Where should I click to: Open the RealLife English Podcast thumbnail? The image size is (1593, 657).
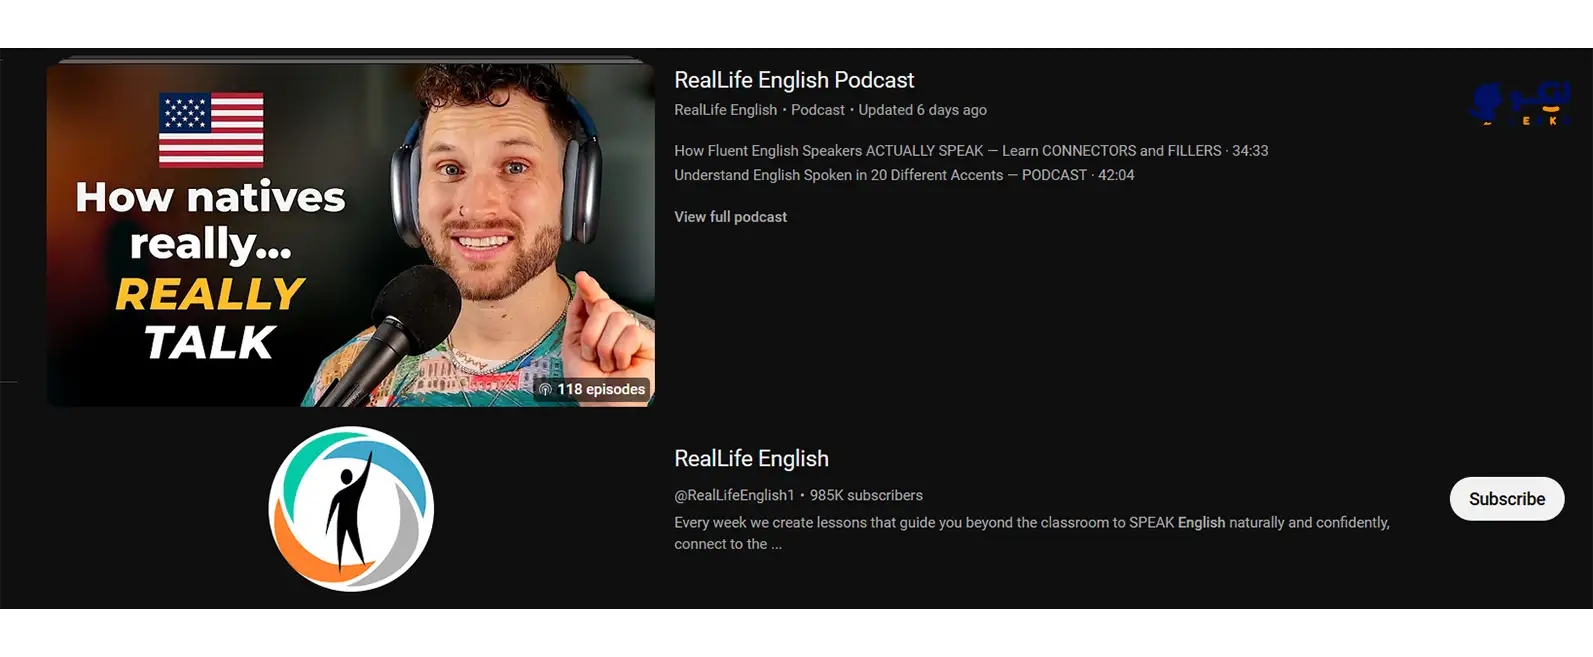click(x=351, y=235)
